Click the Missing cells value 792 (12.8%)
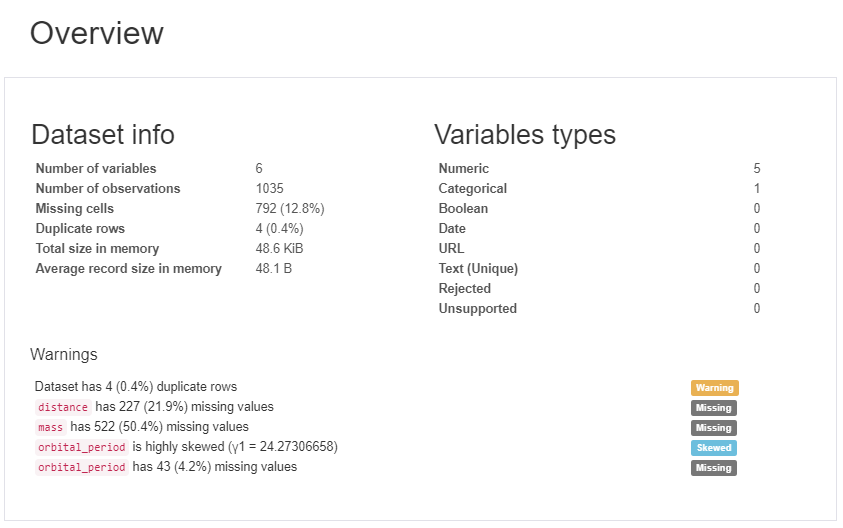843x528 pixels. (290, 209)
